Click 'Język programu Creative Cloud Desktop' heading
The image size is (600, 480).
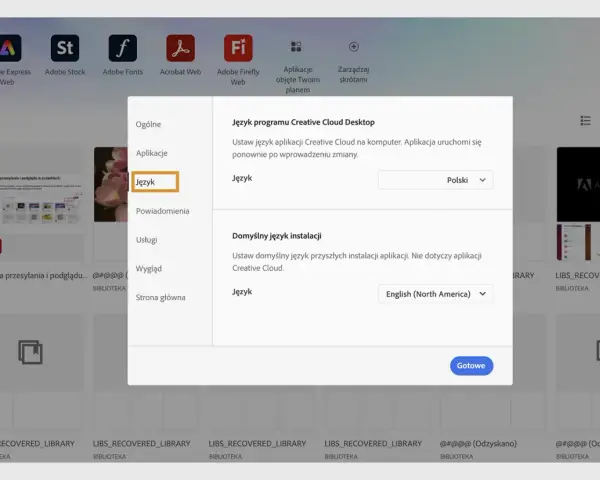pyautogui.click(x=303, y=122)
